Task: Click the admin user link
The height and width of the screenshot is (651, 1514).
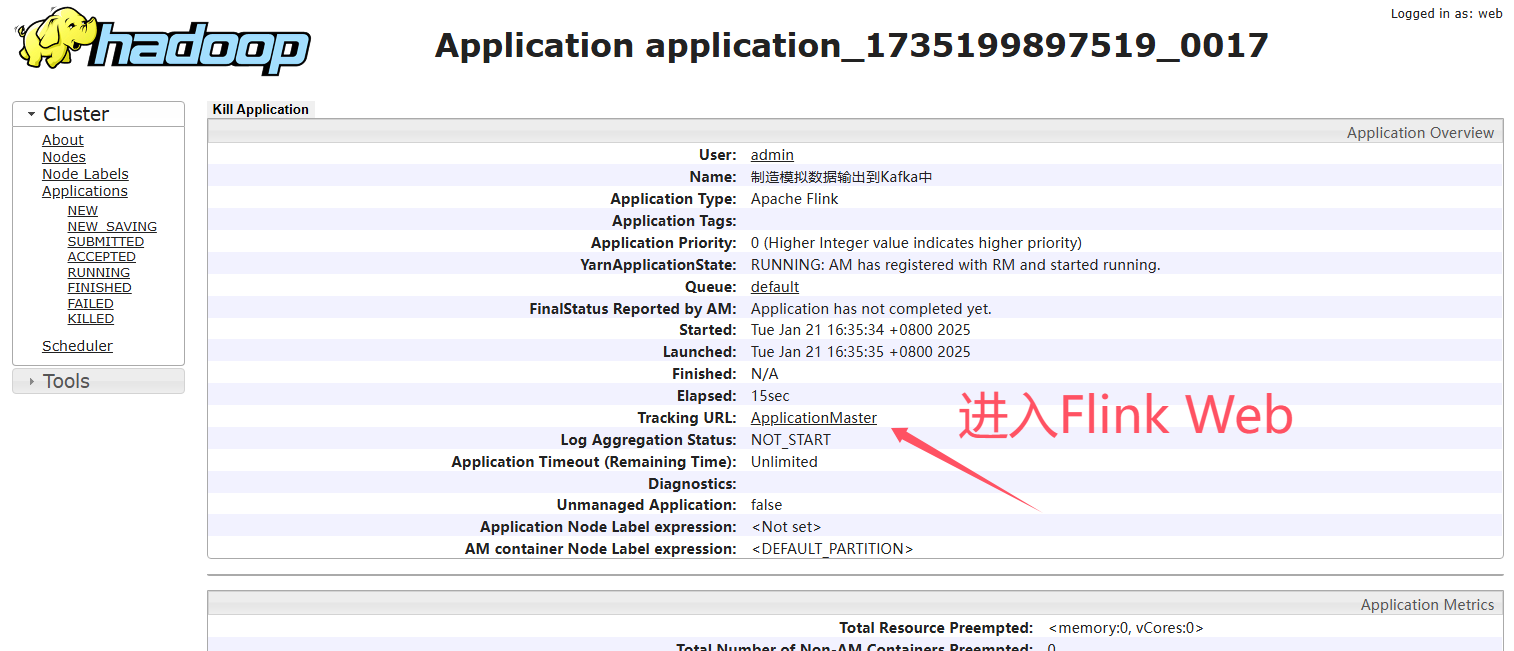Action: [772, 155]
